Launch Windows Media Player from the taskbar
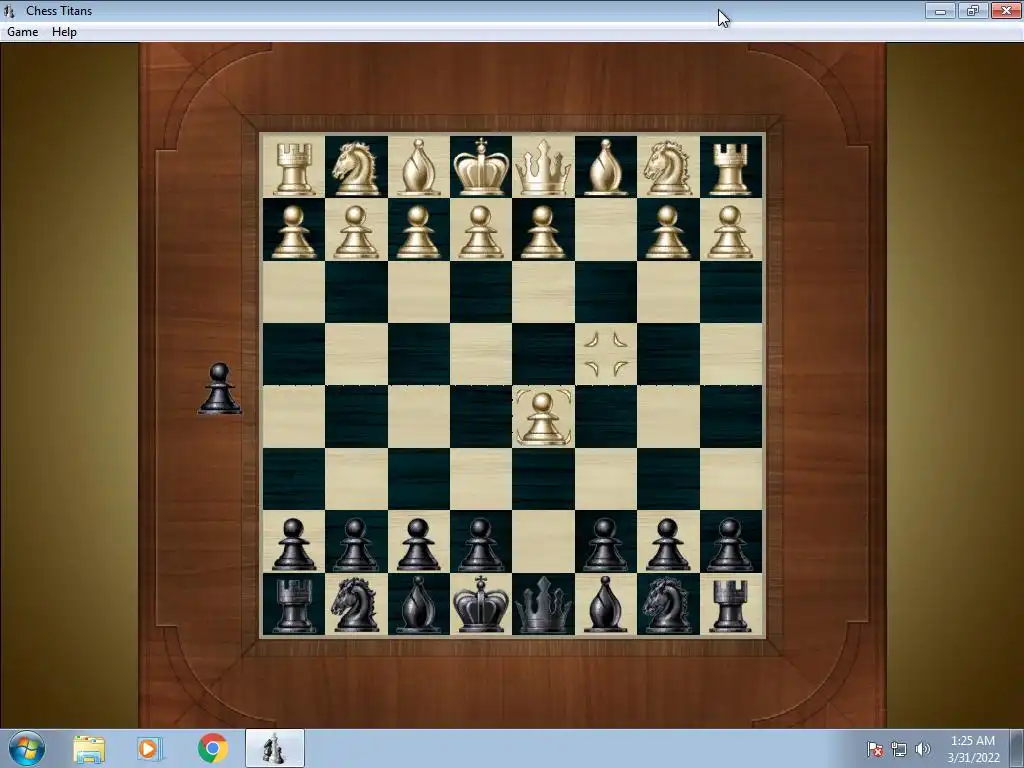This screenshot has height=768, width=1024. pyautogui.click(x=150, y=749)
